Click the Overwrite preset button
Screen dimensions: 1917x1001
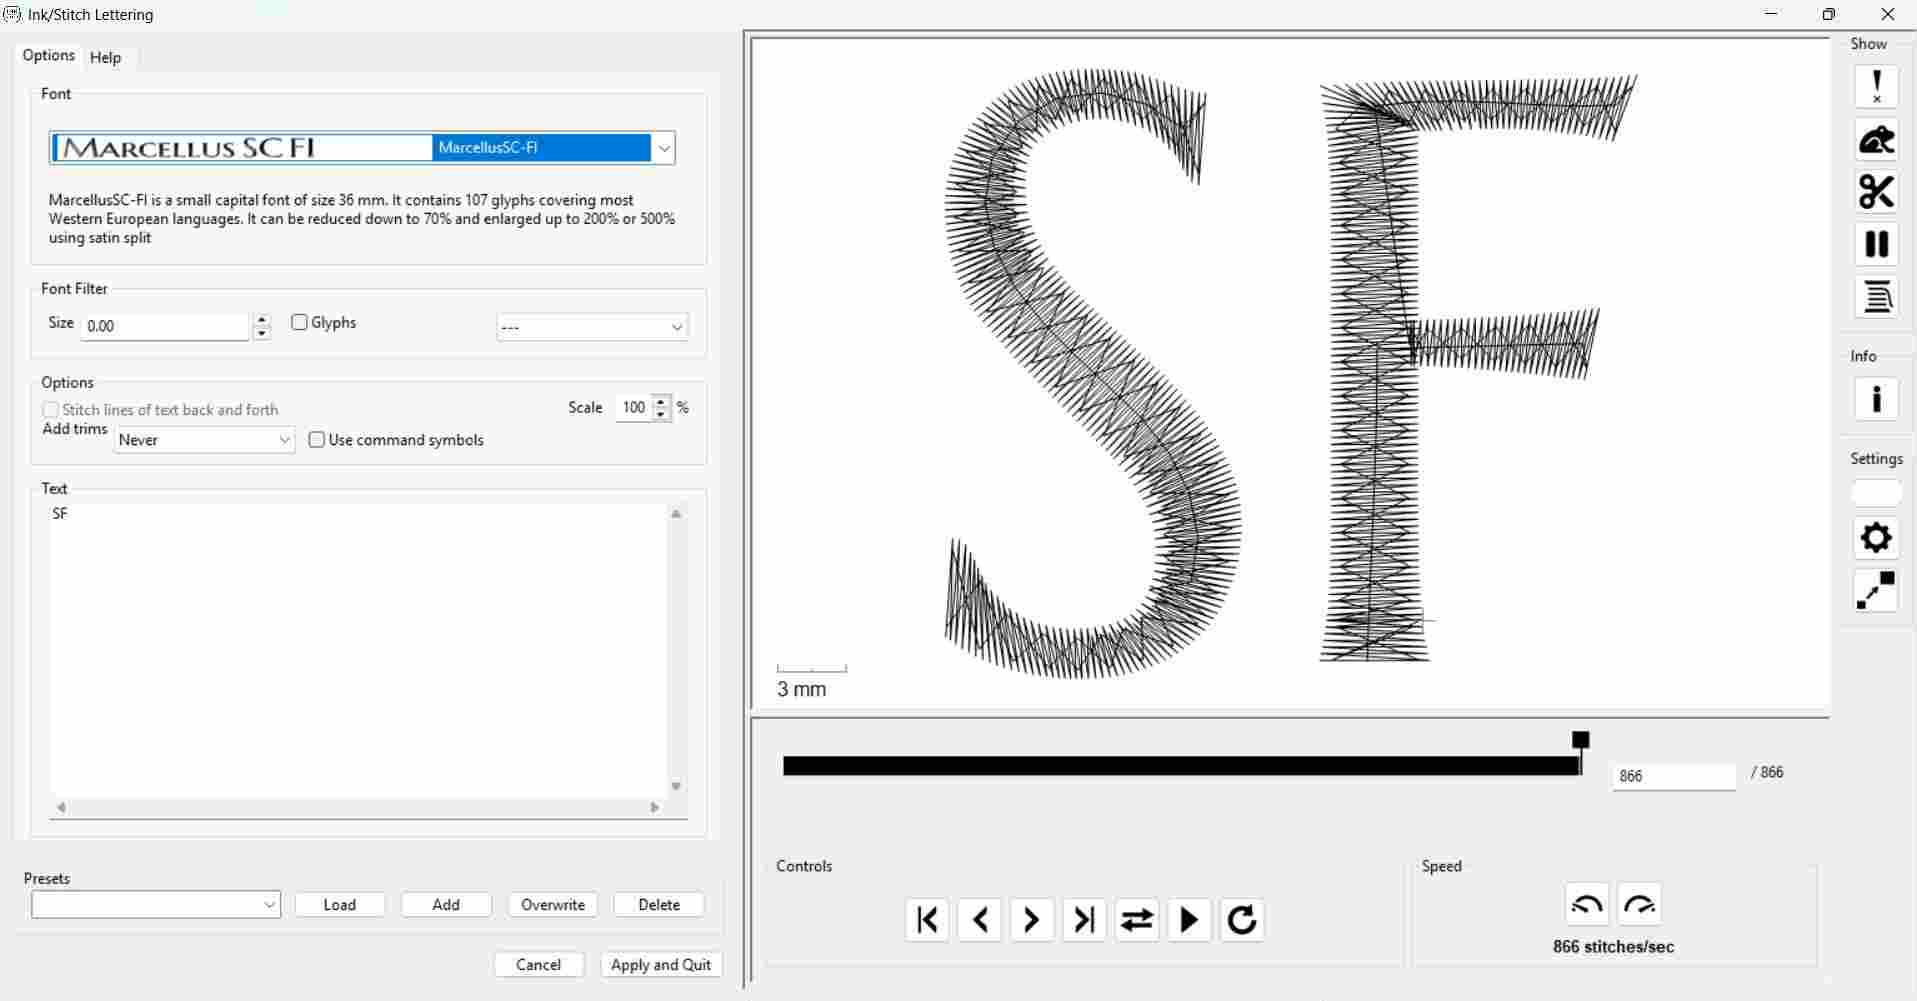553,904
